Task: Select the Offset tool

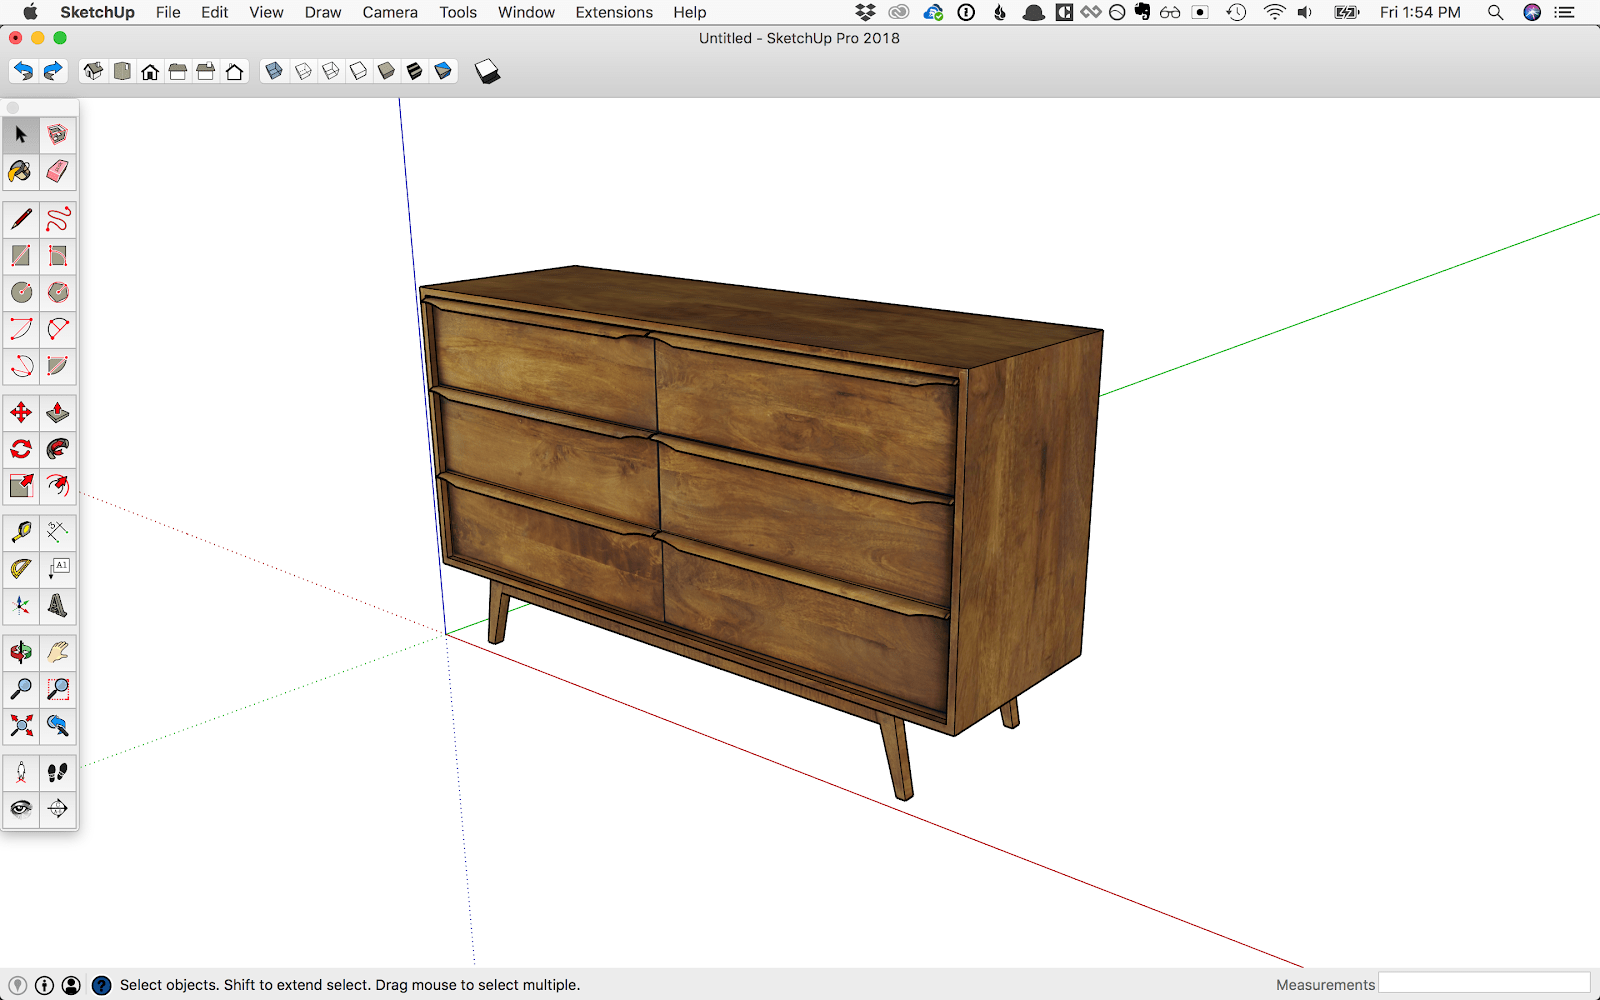Action: click(58, 486)
